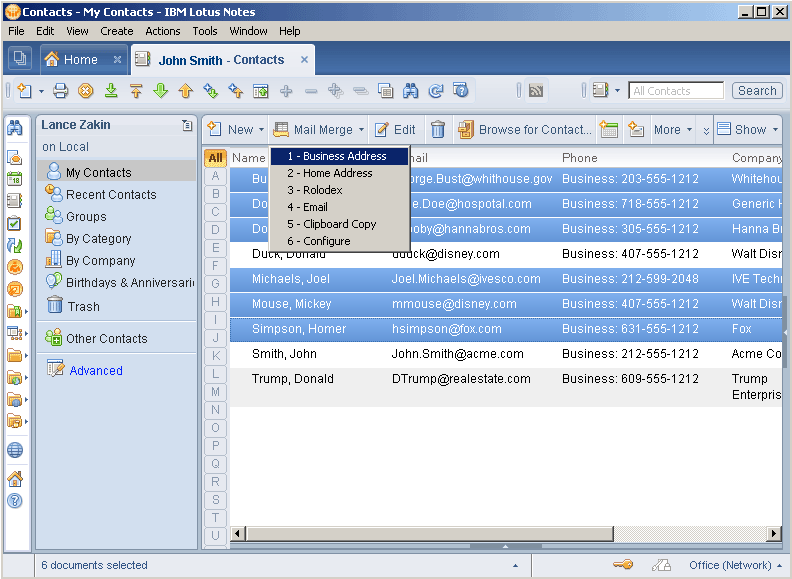Click the calendar icon in the left sidebar

tap(15, 179)
